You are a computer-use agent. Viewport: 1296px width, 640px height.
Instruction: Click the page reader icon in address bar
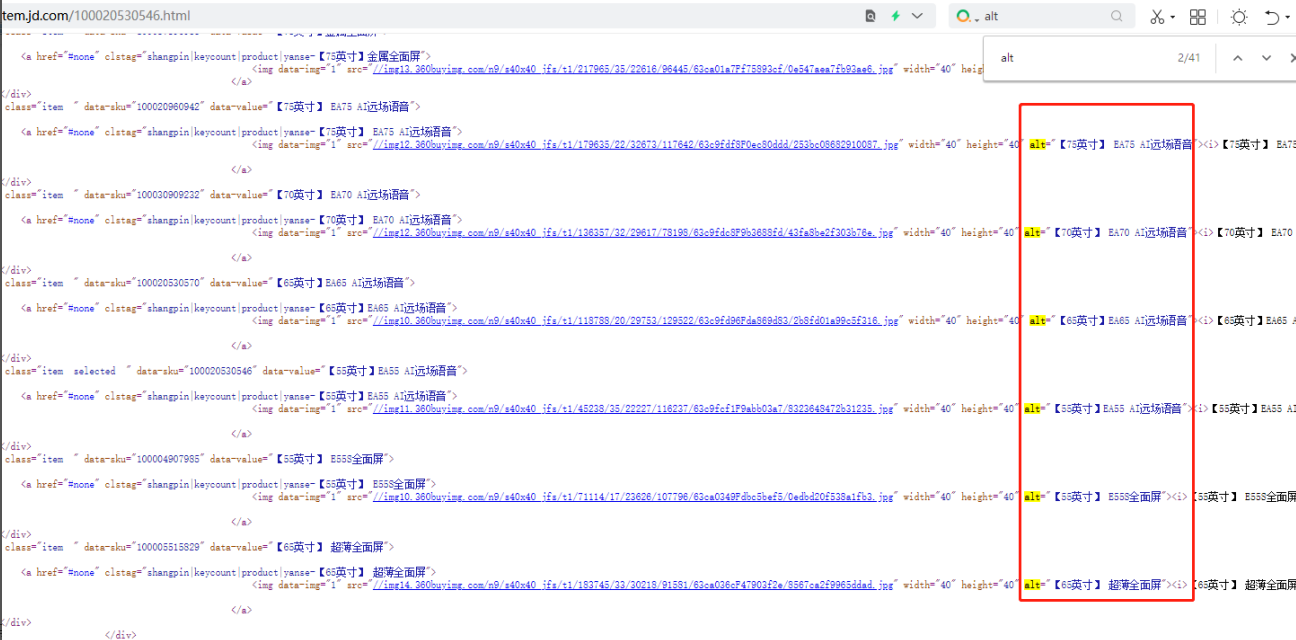click(x=871, y=16)
